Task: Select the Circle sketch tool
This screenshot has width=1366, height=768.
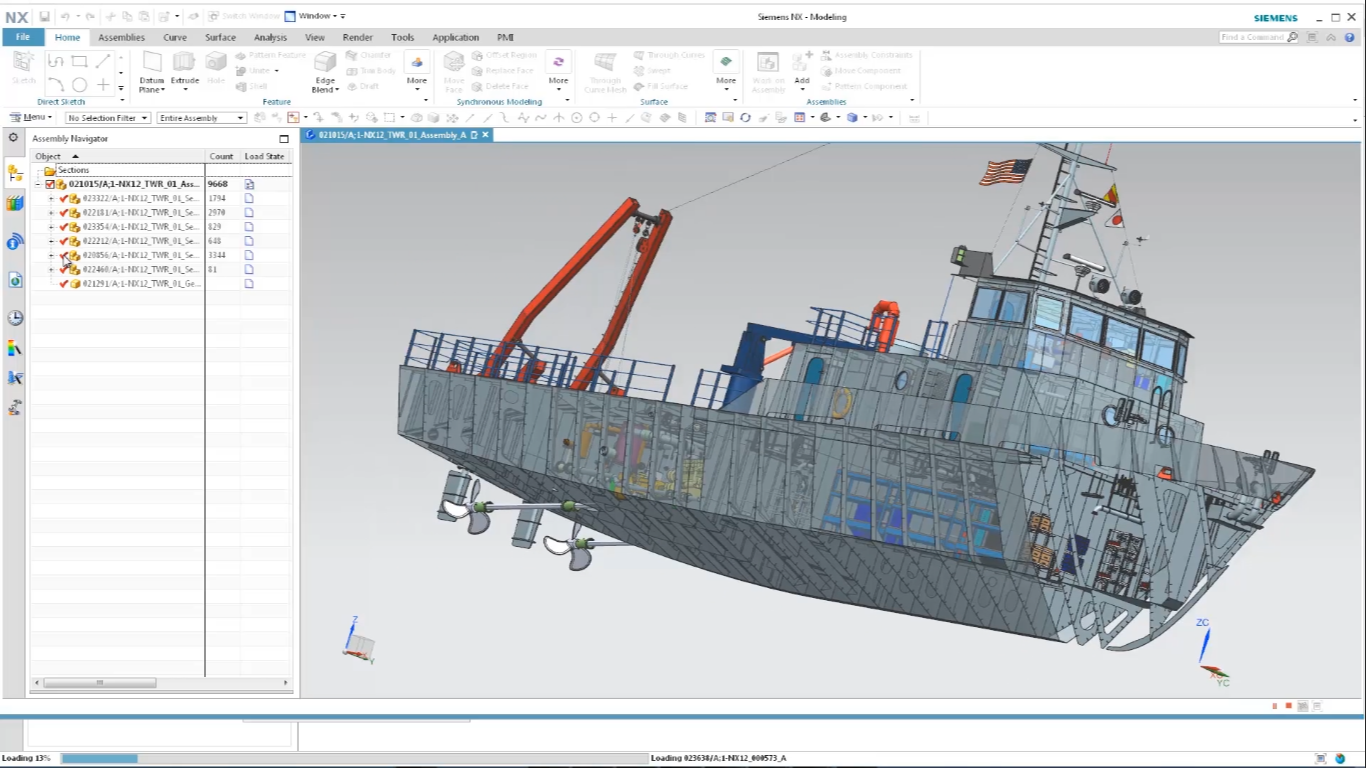Action: 79,85
